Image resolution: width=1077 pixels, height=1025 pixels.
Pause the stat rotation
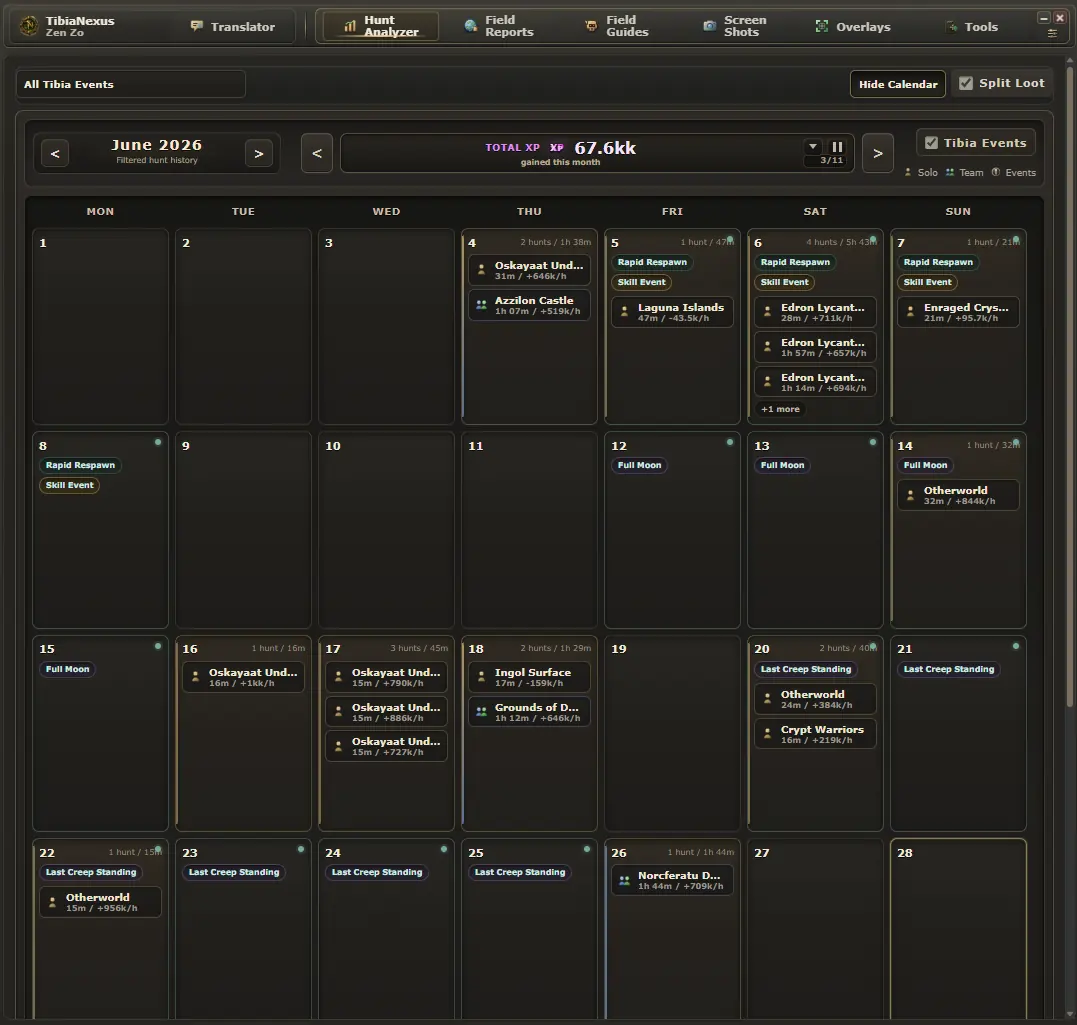click(x=837, y=146)
